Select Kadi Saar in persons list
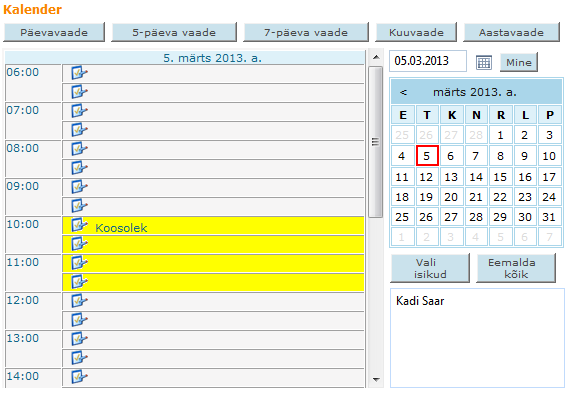The width and height of the screenshot is (570, 394). pos(420,301)
